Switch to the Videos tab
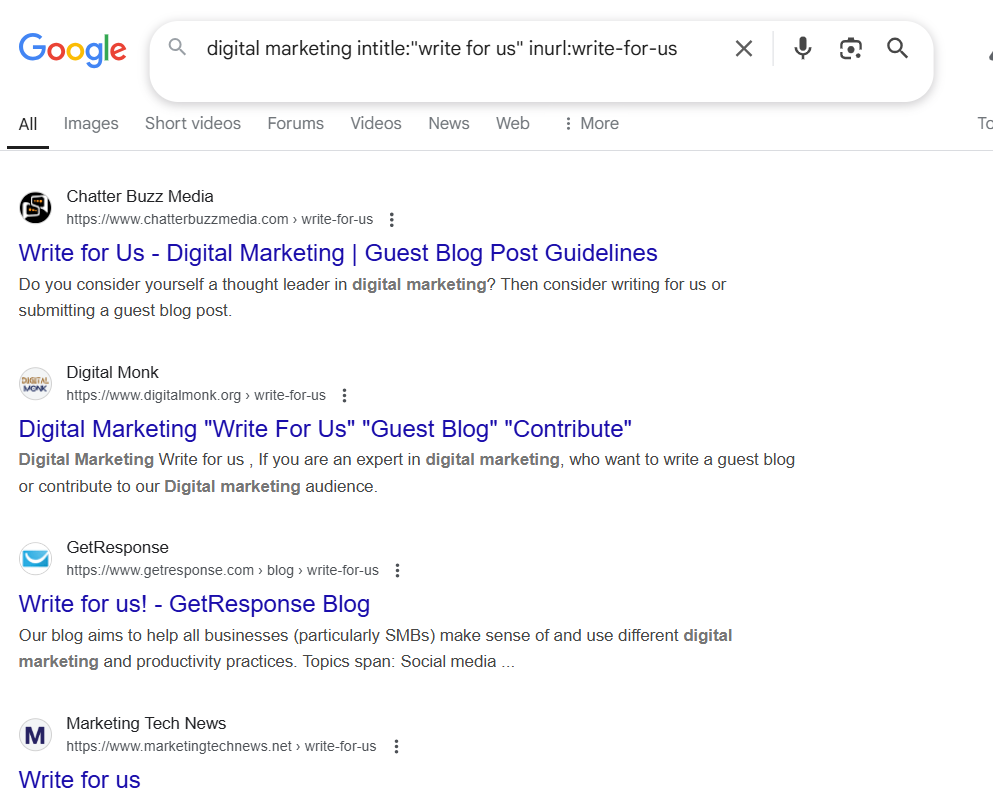This screenshot has width=993, height=802. (x=375, y=123)
